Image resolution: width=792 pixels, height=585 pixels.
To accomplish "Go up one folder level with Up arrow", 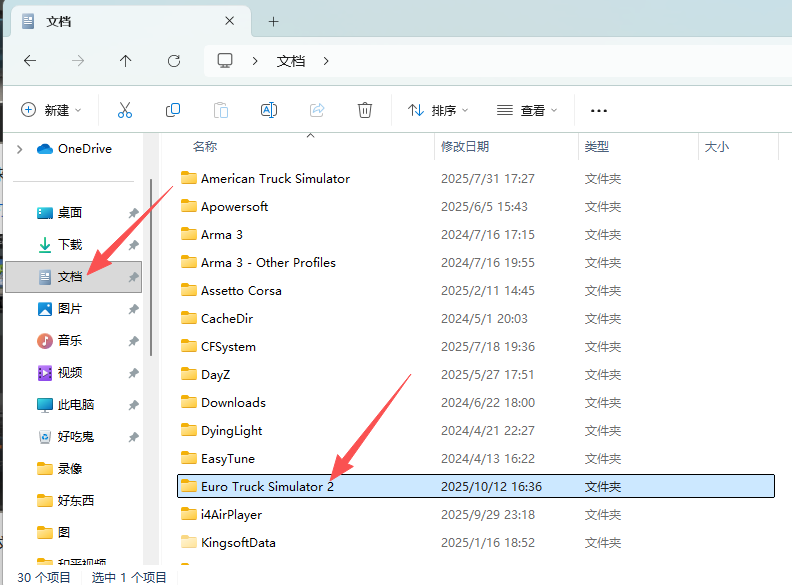I will (125, 61).
